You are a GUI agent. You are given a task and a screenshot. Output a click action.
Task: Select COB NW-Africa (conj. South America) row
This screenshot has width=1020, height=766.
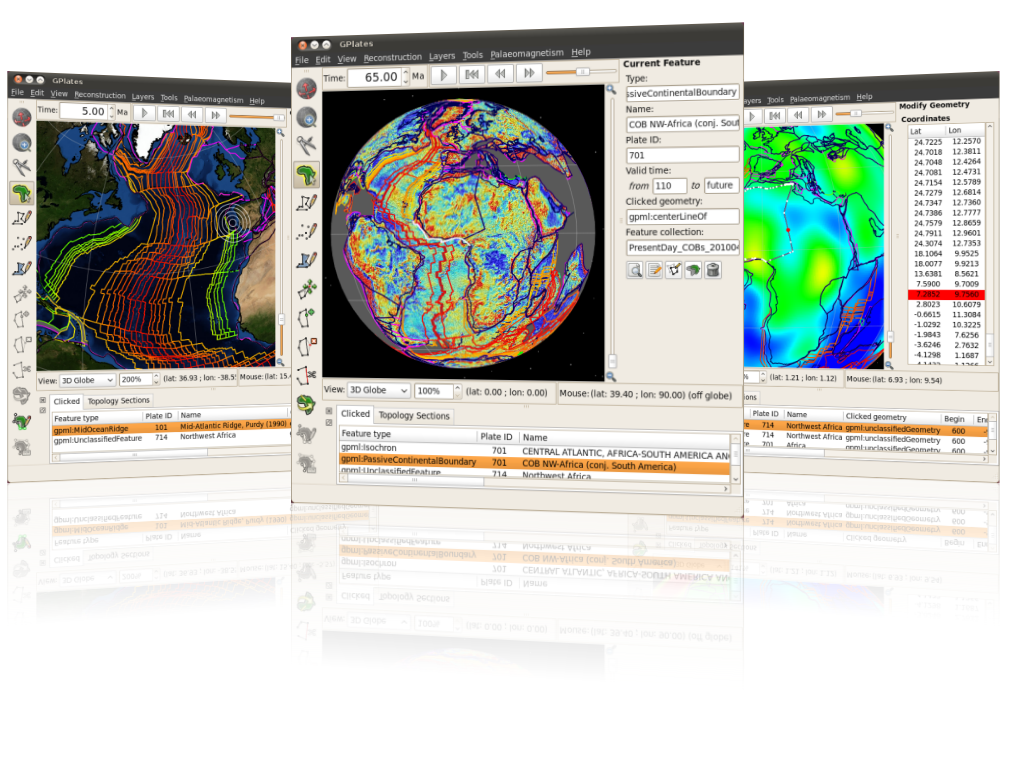535,463
